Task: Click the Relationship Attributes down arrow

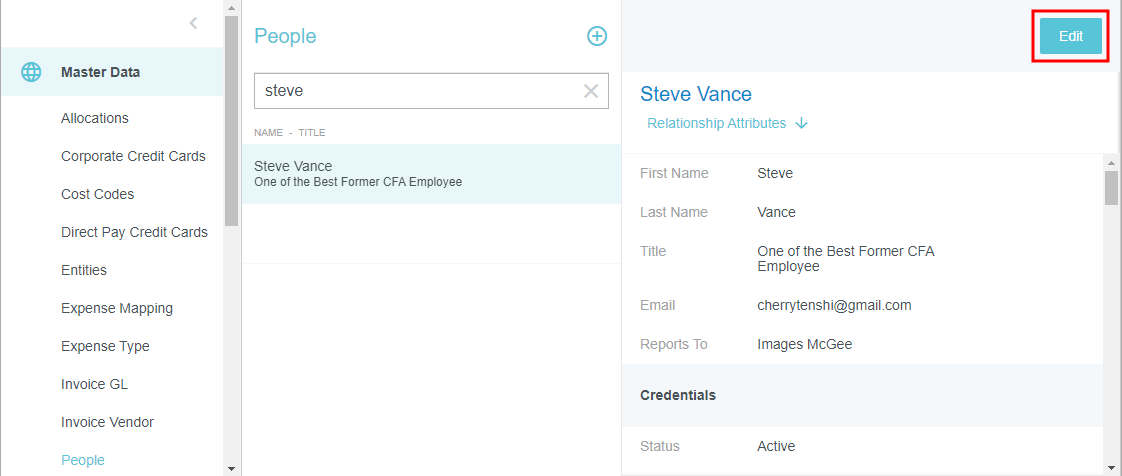Action: 802,124
